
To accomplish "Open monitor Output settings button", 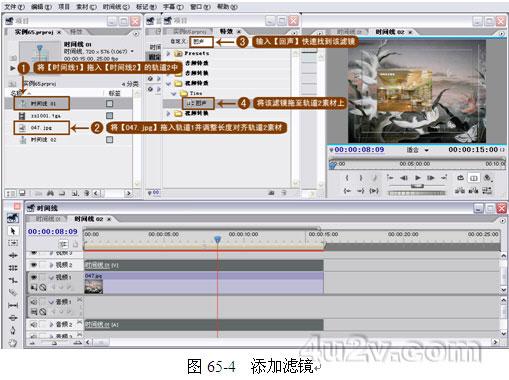I will click(x=487, y=178).
